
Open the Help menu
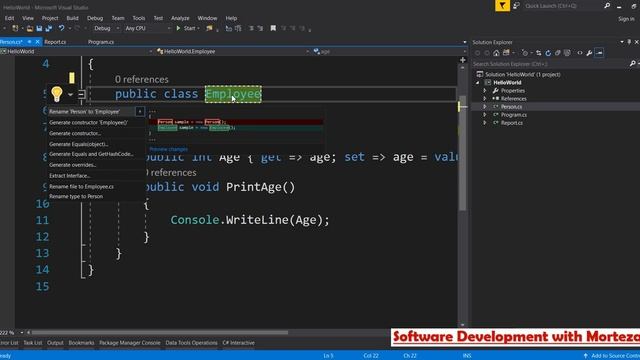pyautogui.click(x=231, y=18)
